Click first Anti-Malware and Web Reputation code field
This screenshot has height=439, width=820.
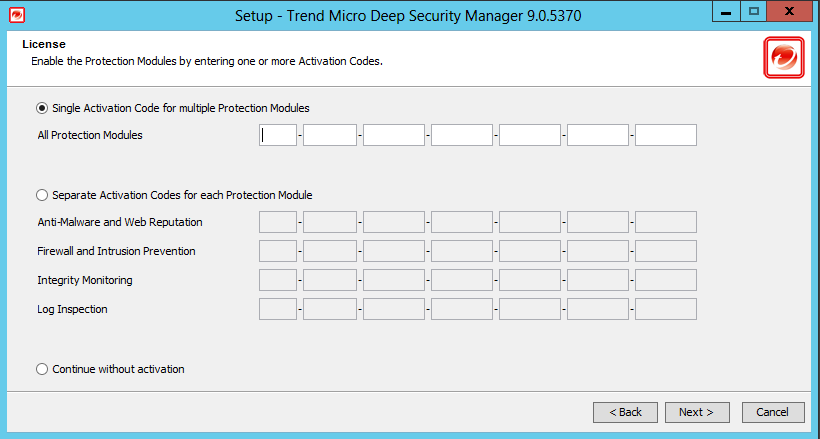coord(278,222)
